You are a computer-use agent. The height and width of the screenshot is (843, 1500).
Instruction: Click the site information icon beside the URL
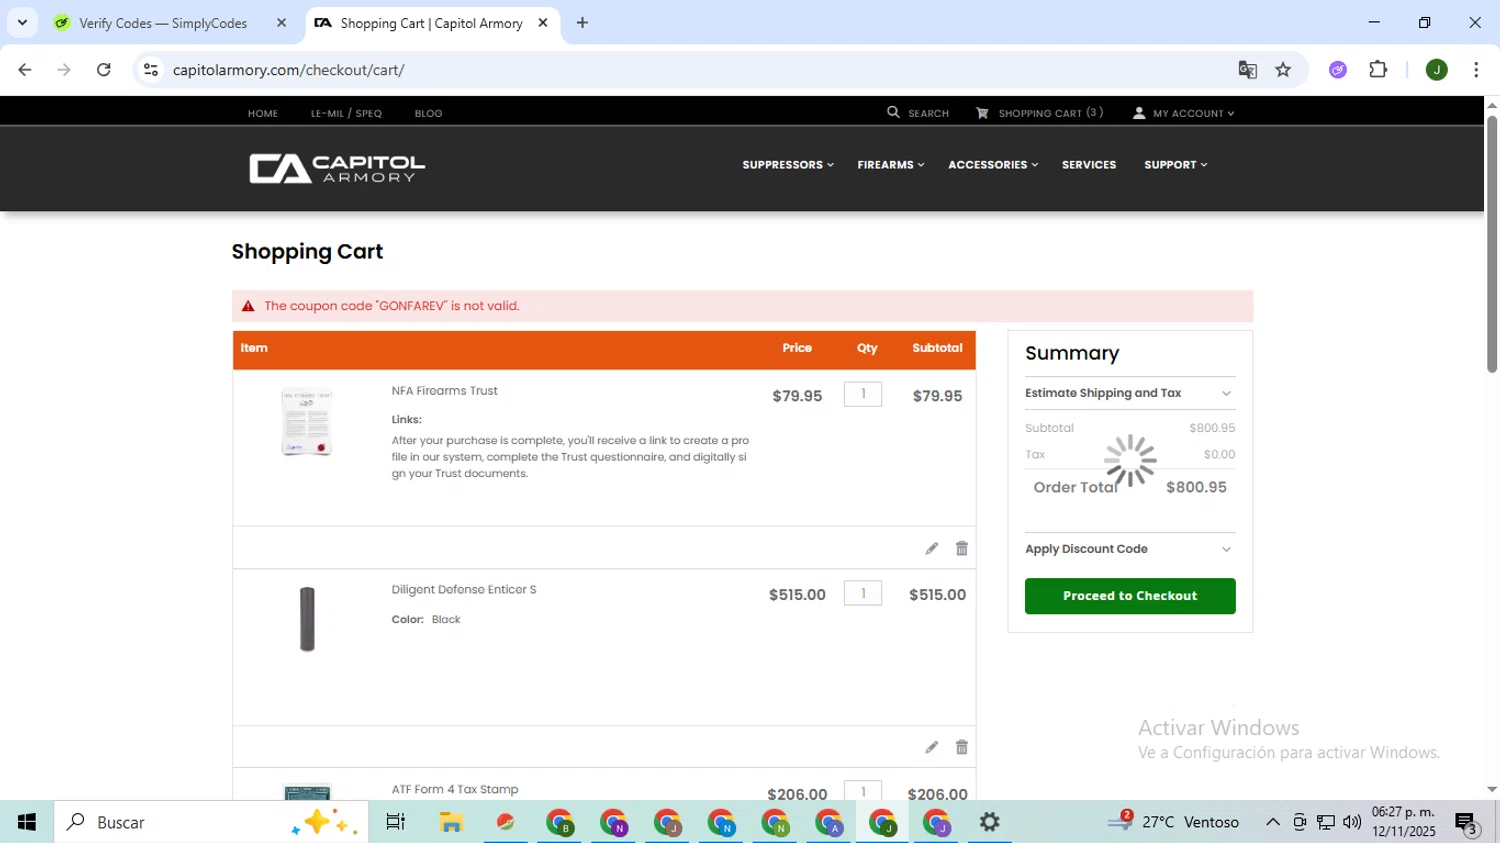point(151,70)
